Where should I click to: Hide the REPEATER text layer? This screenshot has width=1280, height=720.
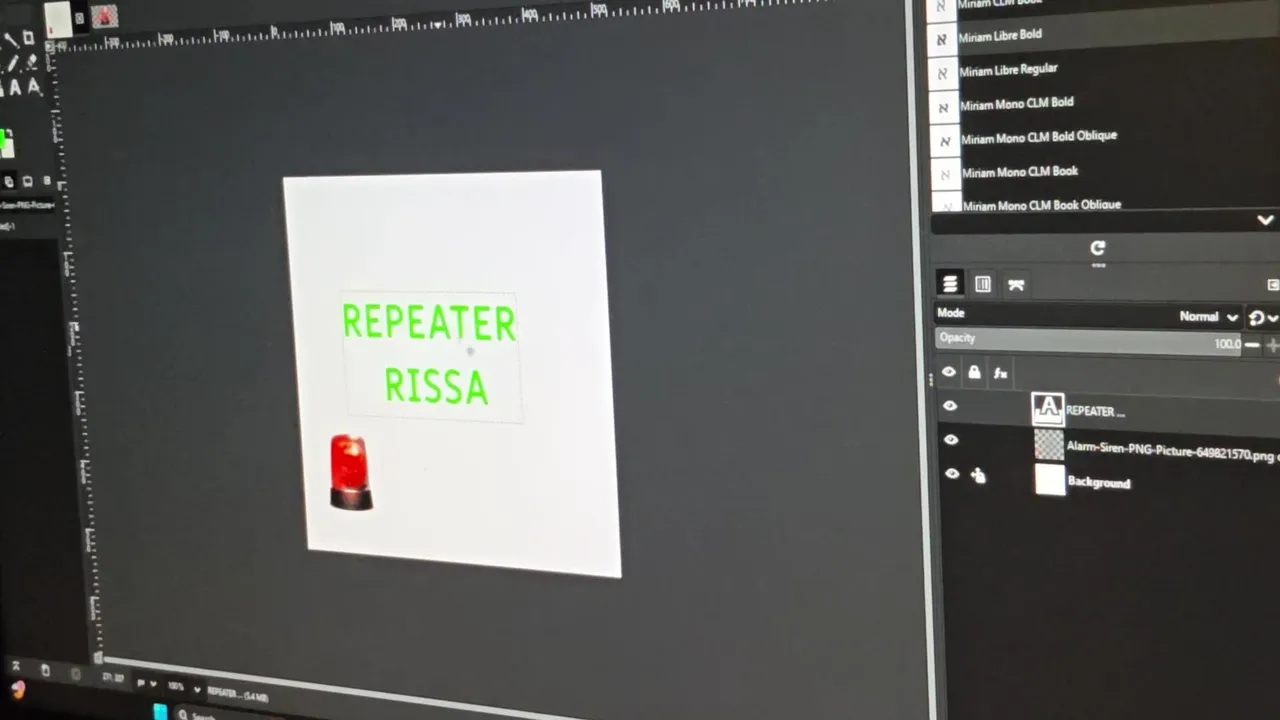tap(950, 406)
